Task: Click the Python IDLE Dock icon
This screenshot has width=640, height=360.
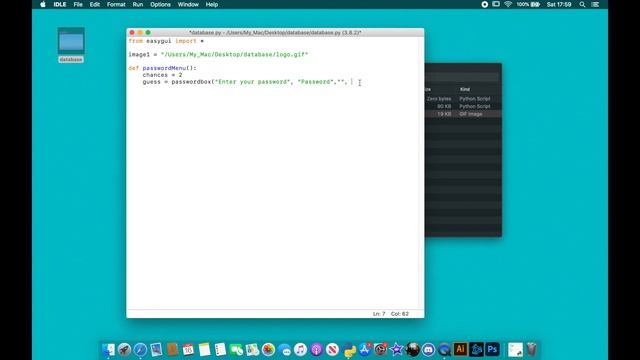Action: click(x=349, y=350)
